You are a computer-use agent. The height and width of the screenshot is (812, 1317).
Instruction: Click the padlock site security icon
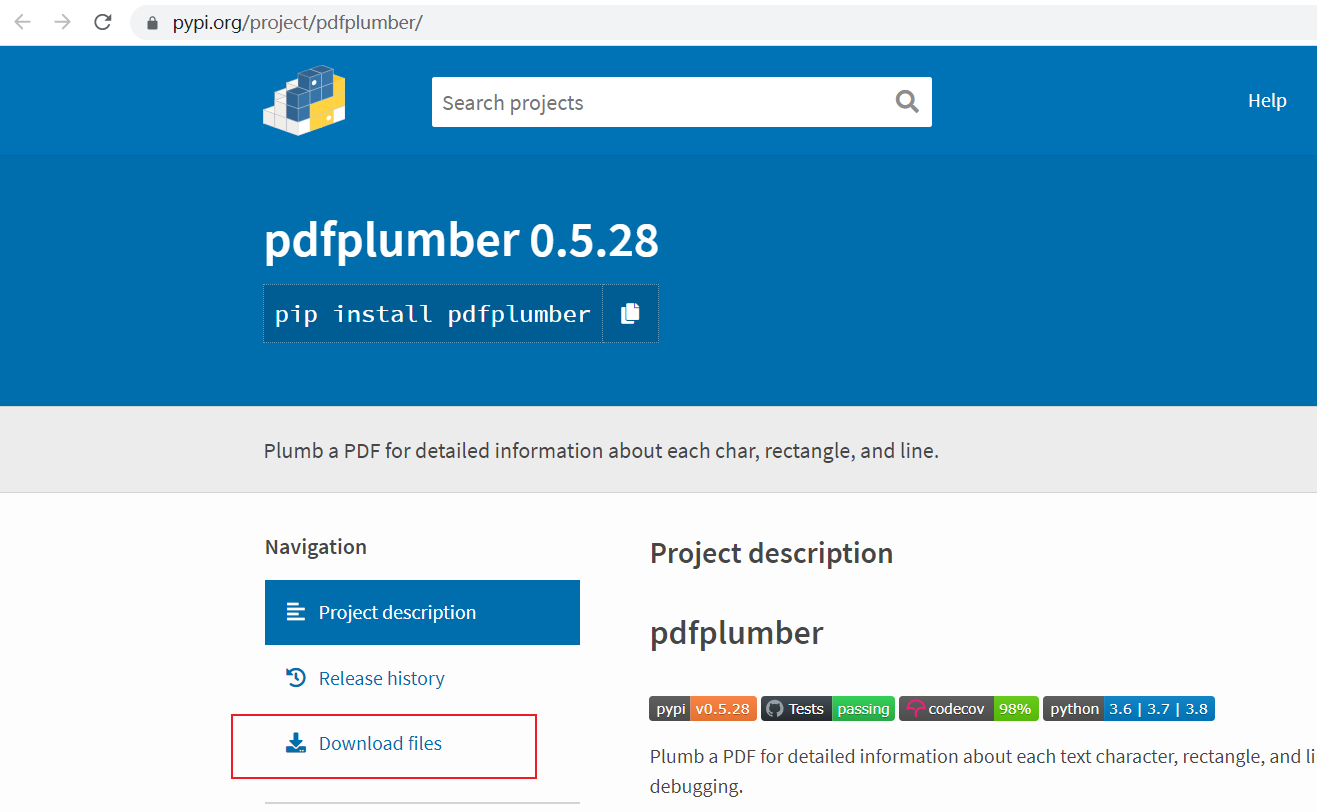coord(153,23)
